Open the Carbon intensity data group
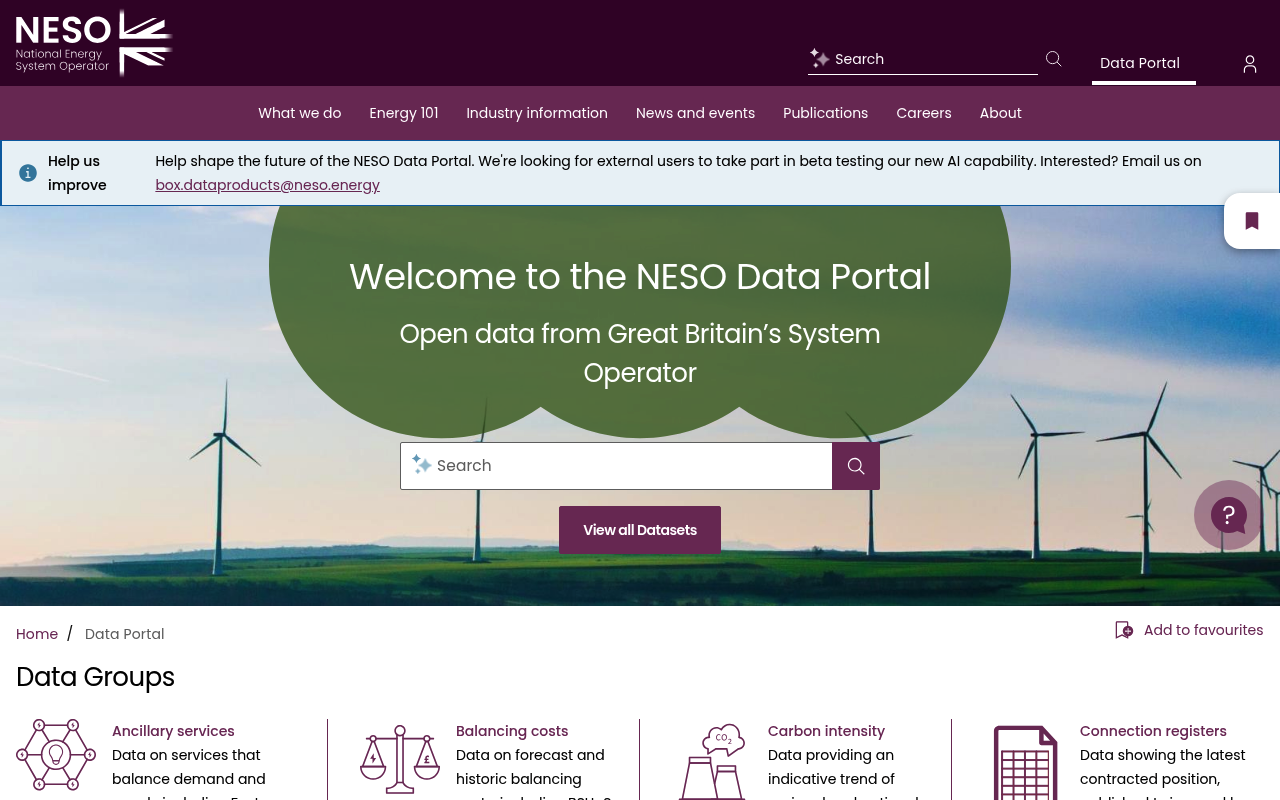The width and height of the screenshot is (1280, 800). (826, 731)
